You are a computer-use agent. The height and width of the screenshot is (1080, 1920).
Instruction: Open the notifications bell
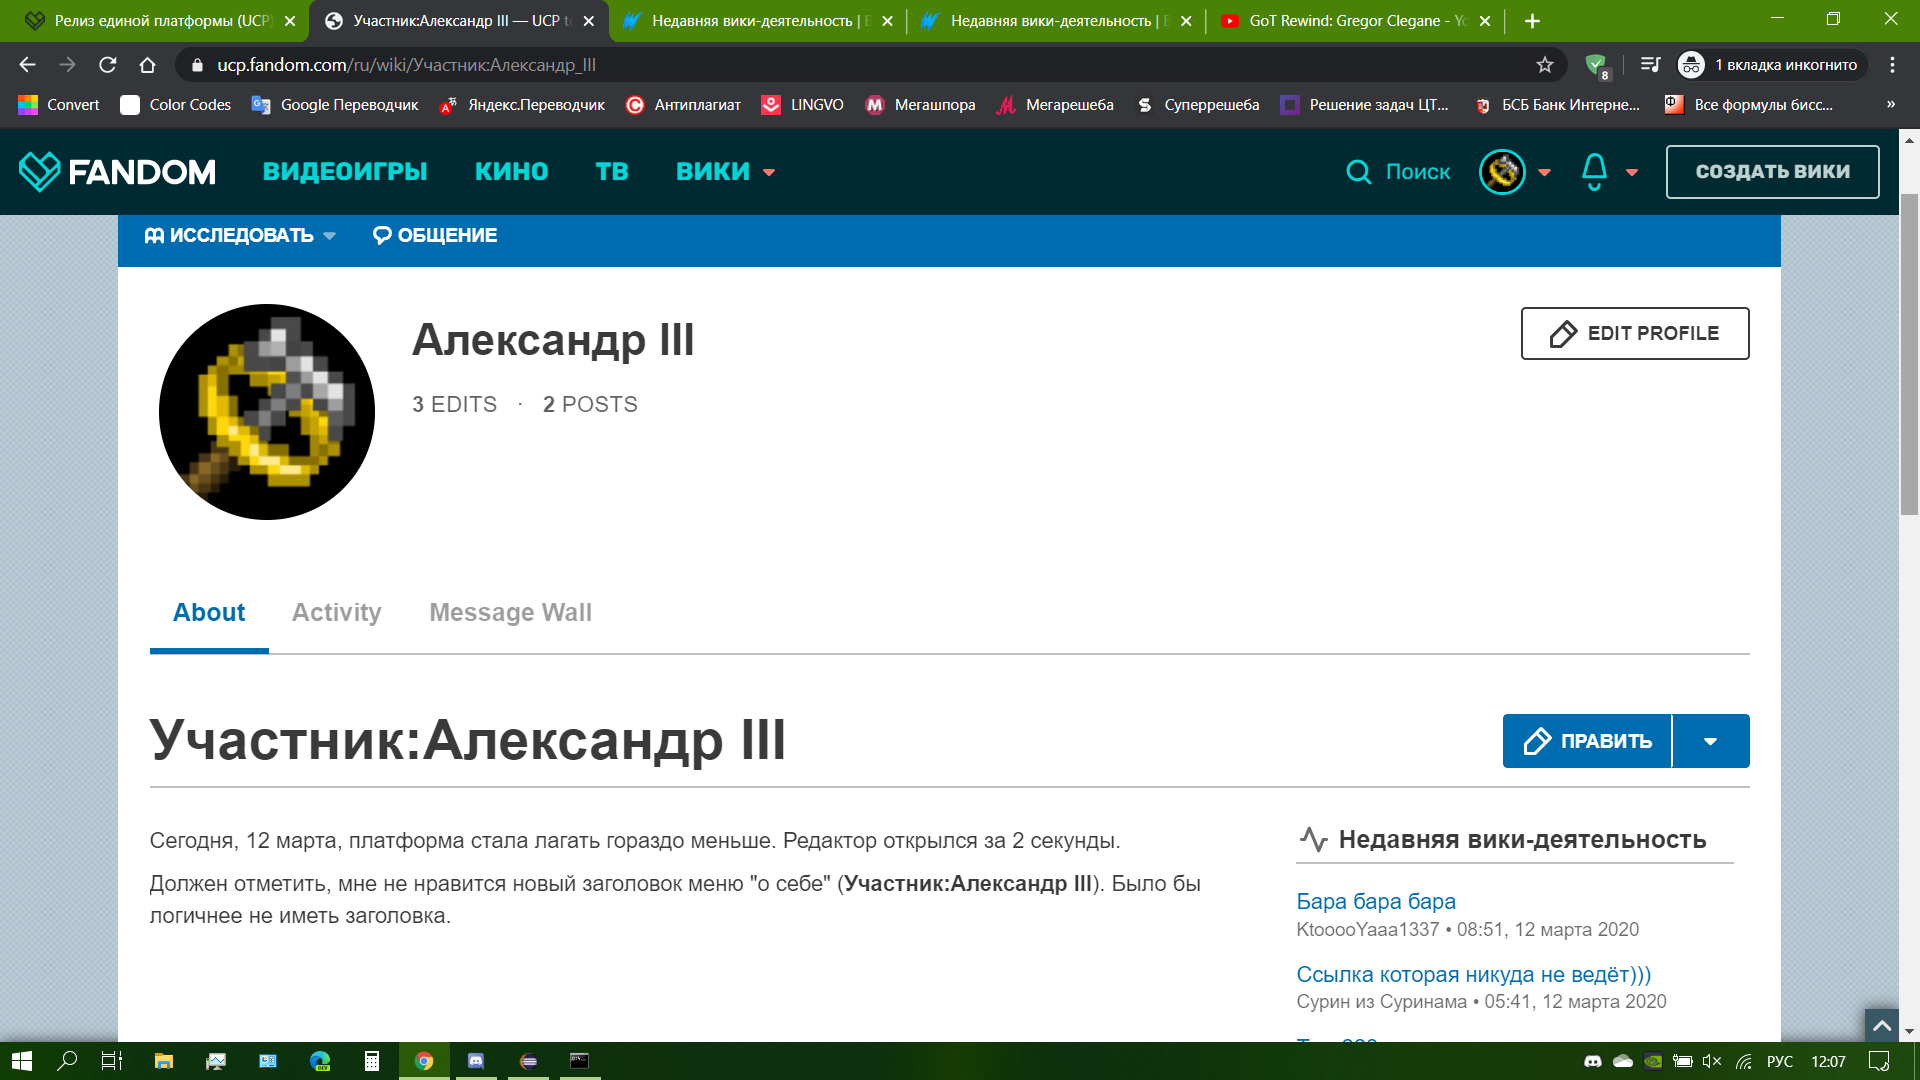[x=1594, y=172]
